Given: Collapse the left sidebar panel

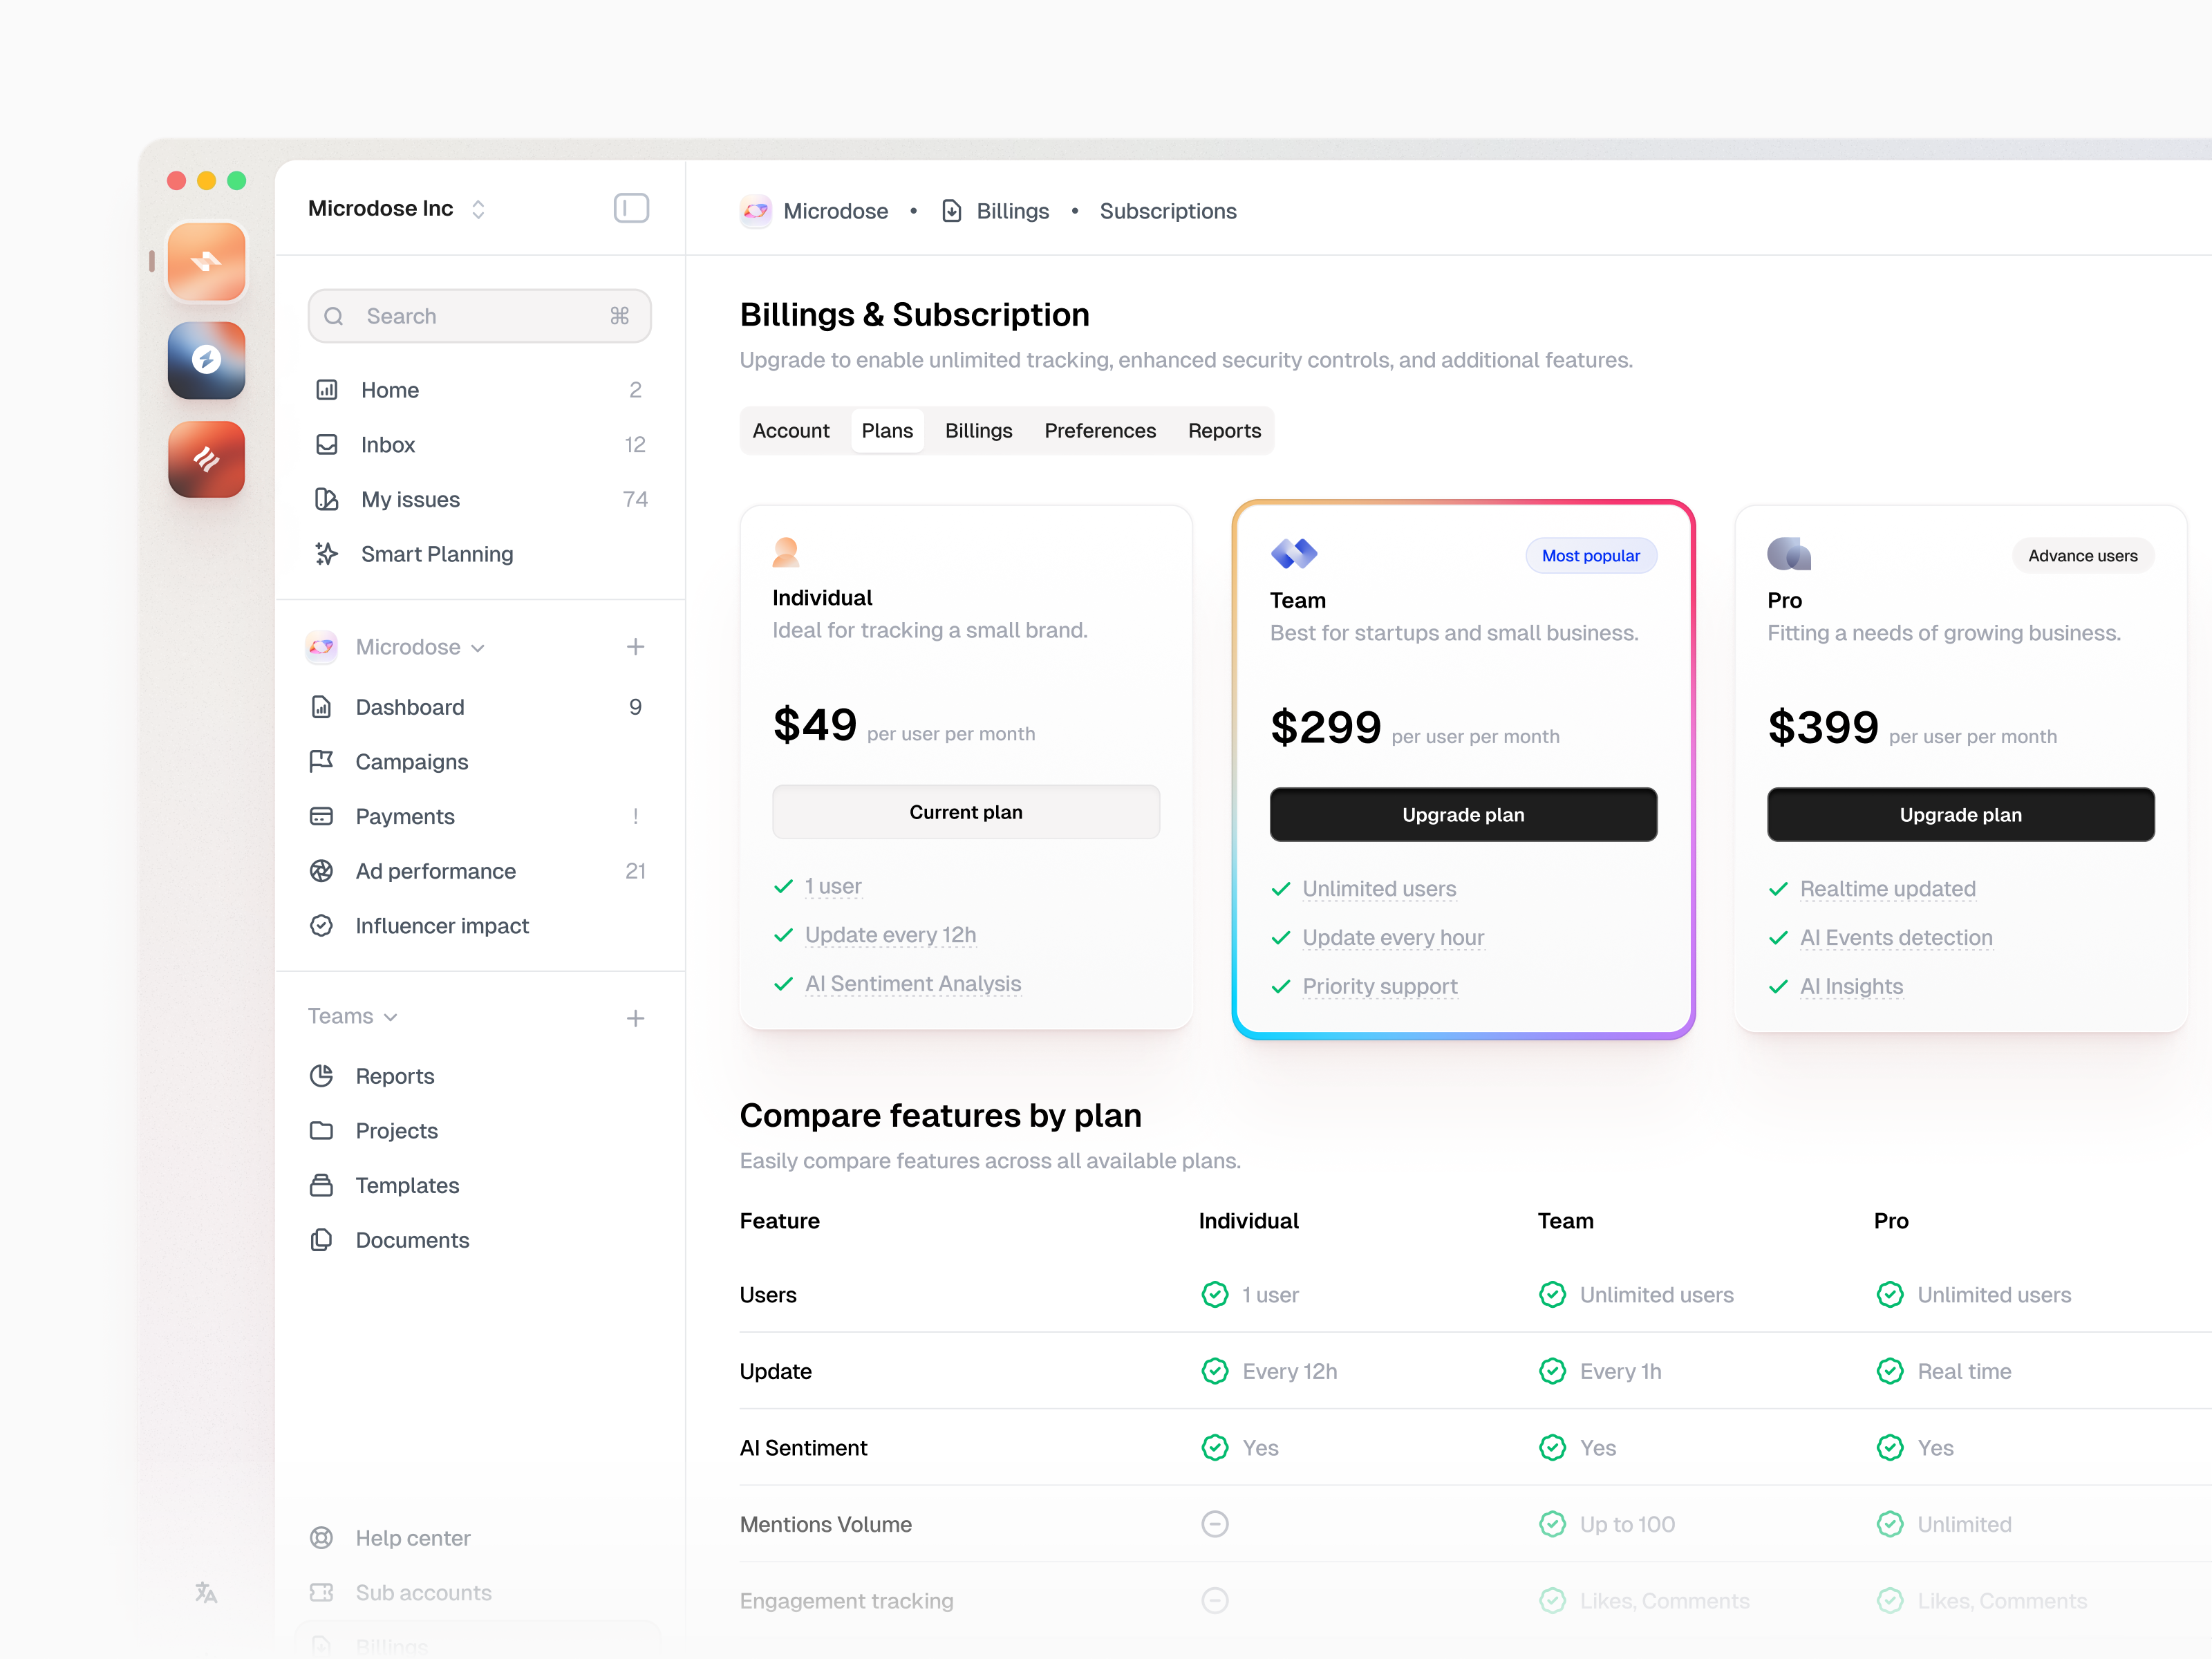Looking at the screenshot, I should 631,208.
